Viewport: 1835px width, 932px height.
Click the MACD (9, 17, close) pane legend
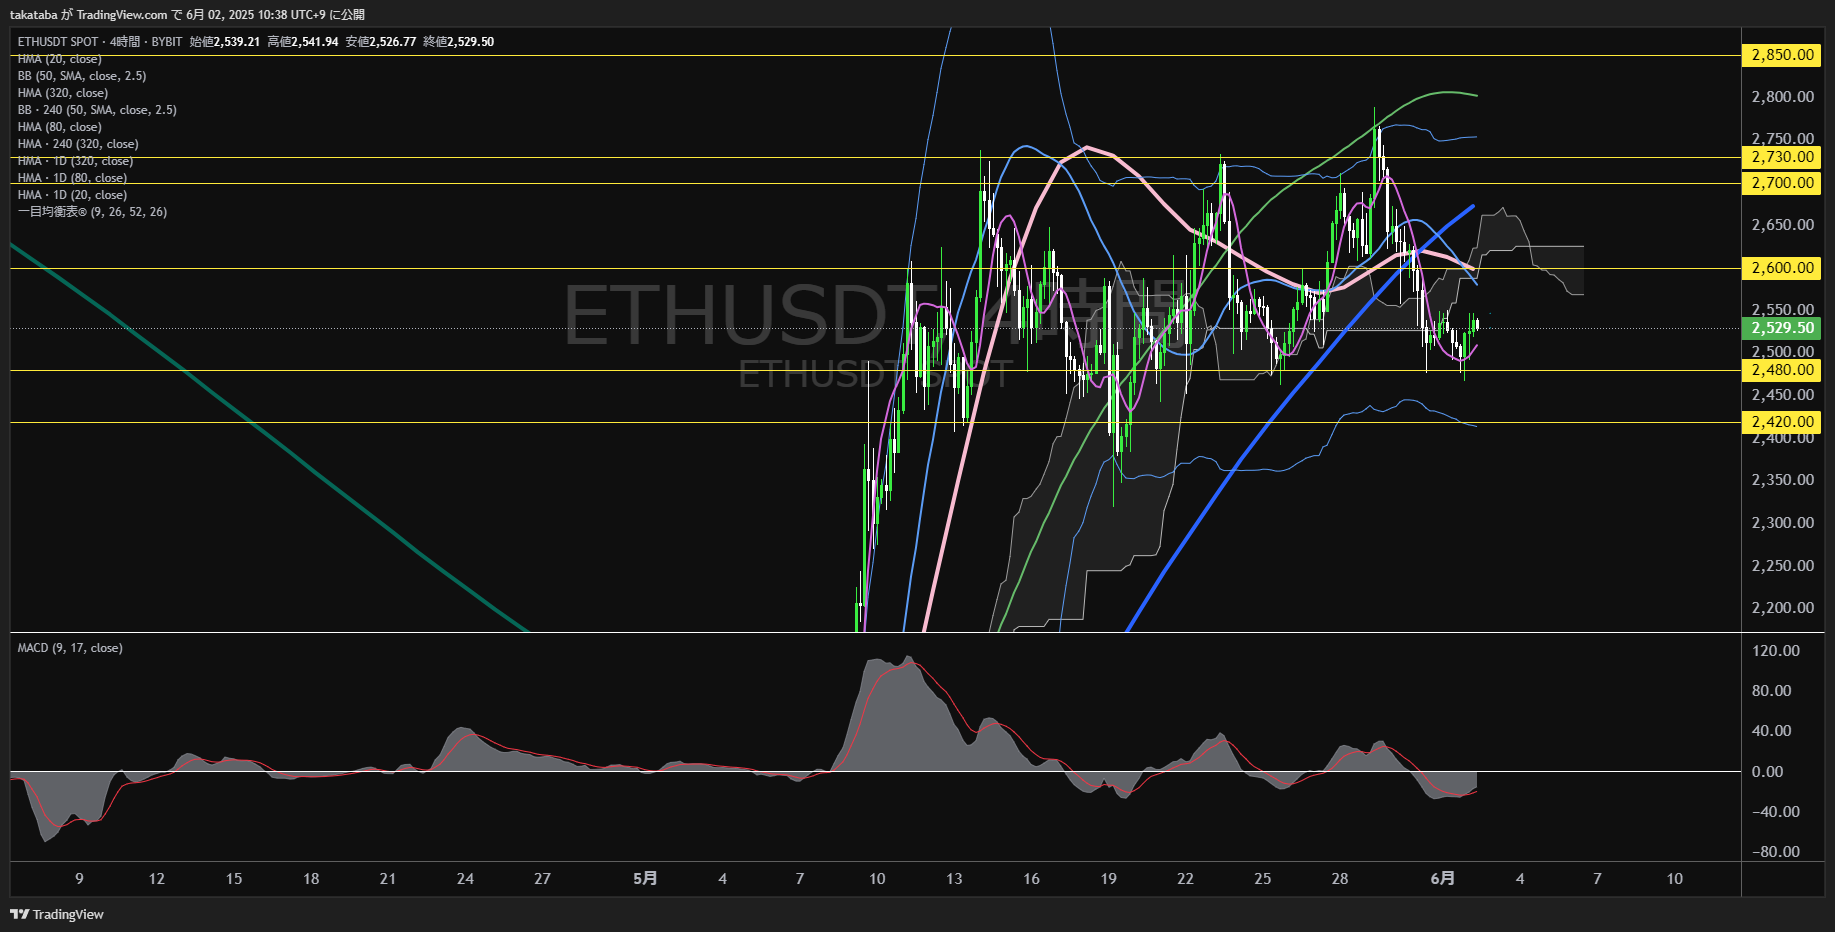coord(70,648)
